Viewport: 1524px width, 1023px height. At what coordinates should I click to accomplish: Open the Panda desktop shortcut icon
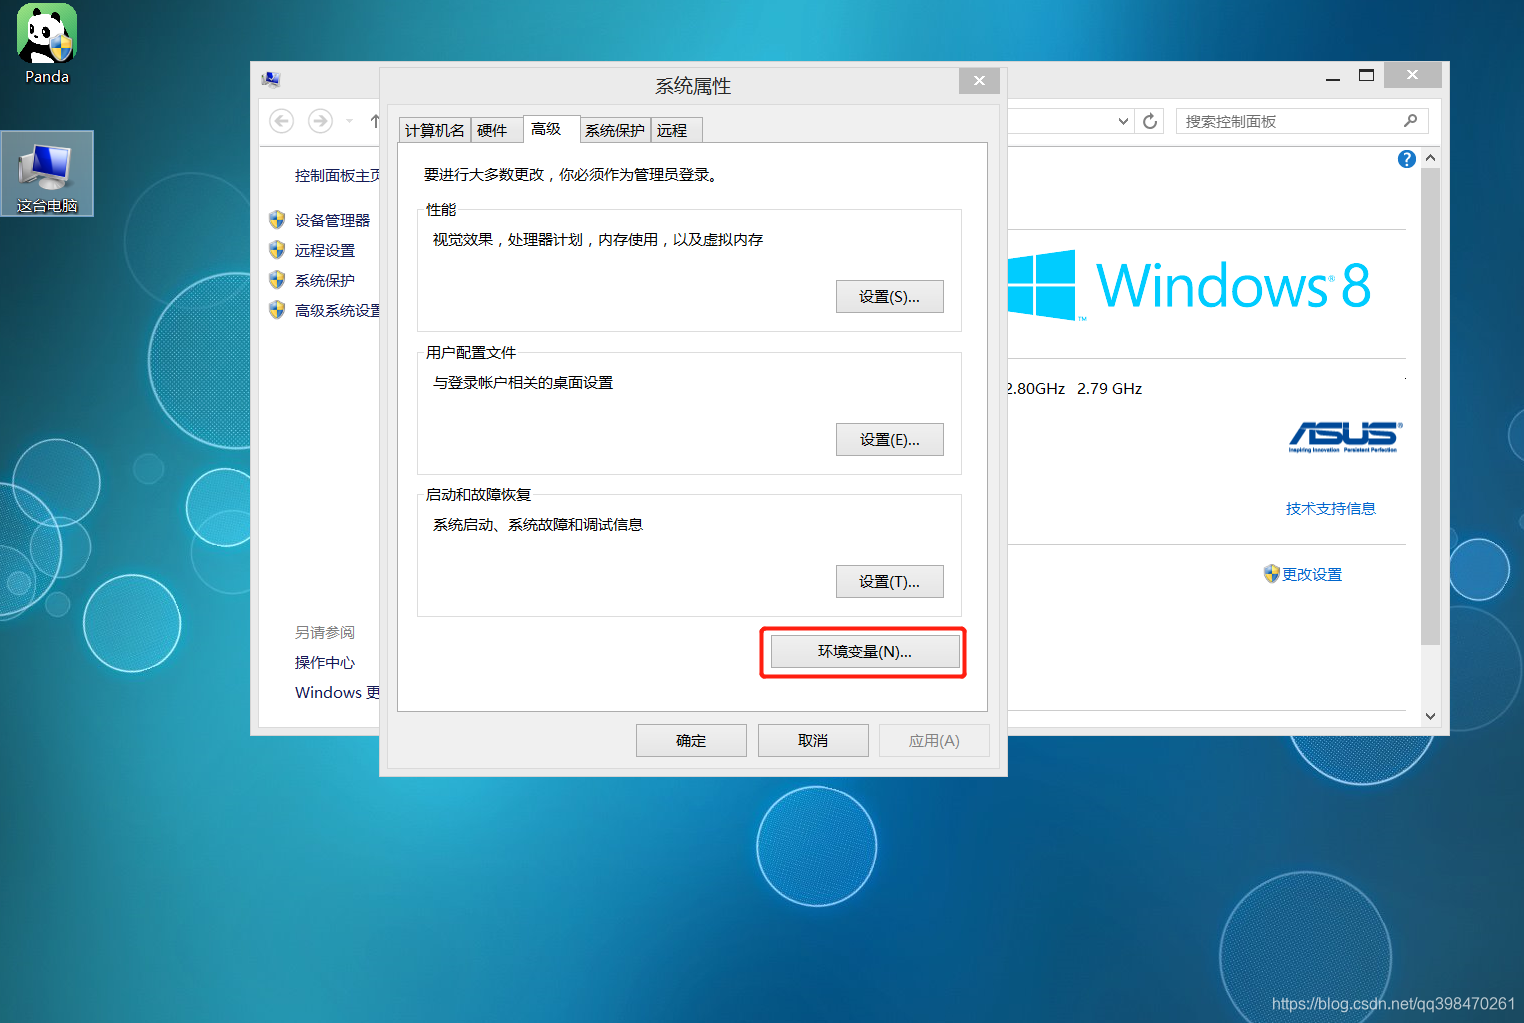pos(46,45)
